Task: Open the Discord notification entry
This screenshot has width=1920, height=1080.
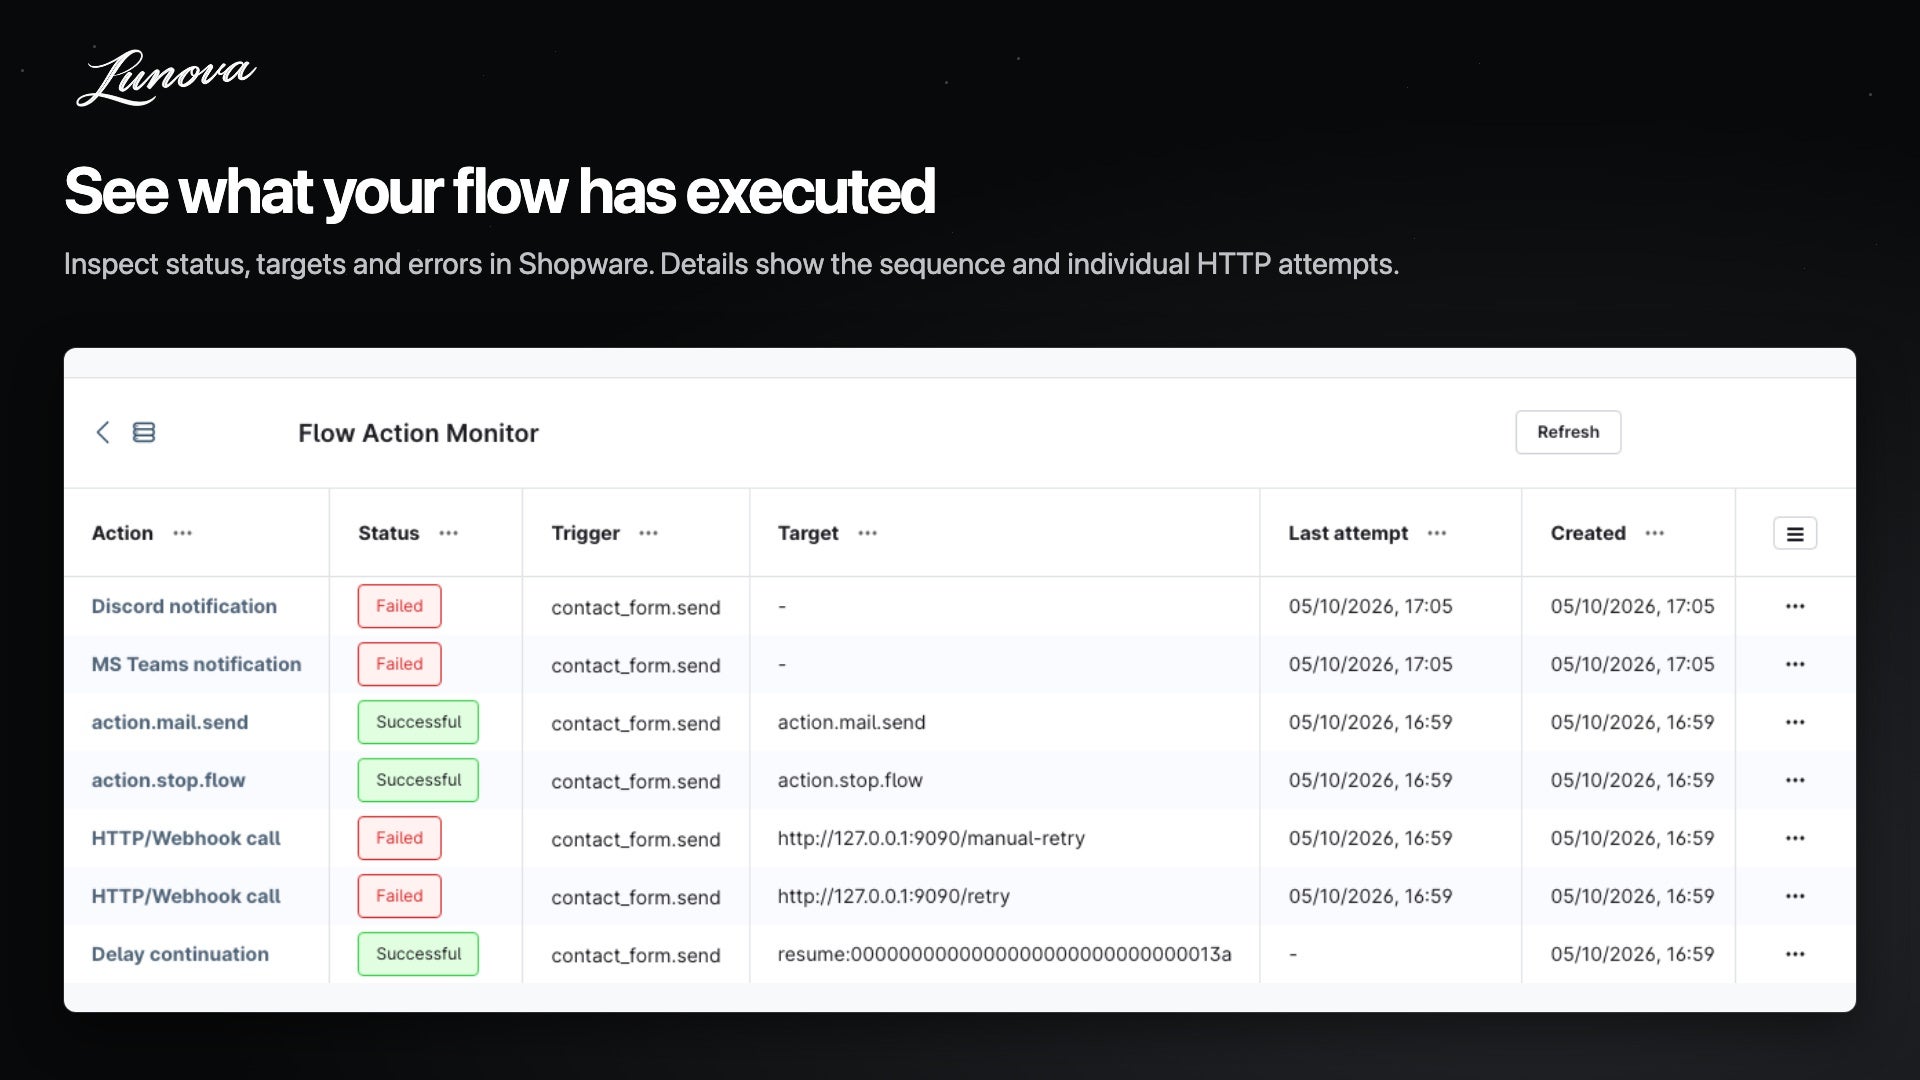Action: 184,606
